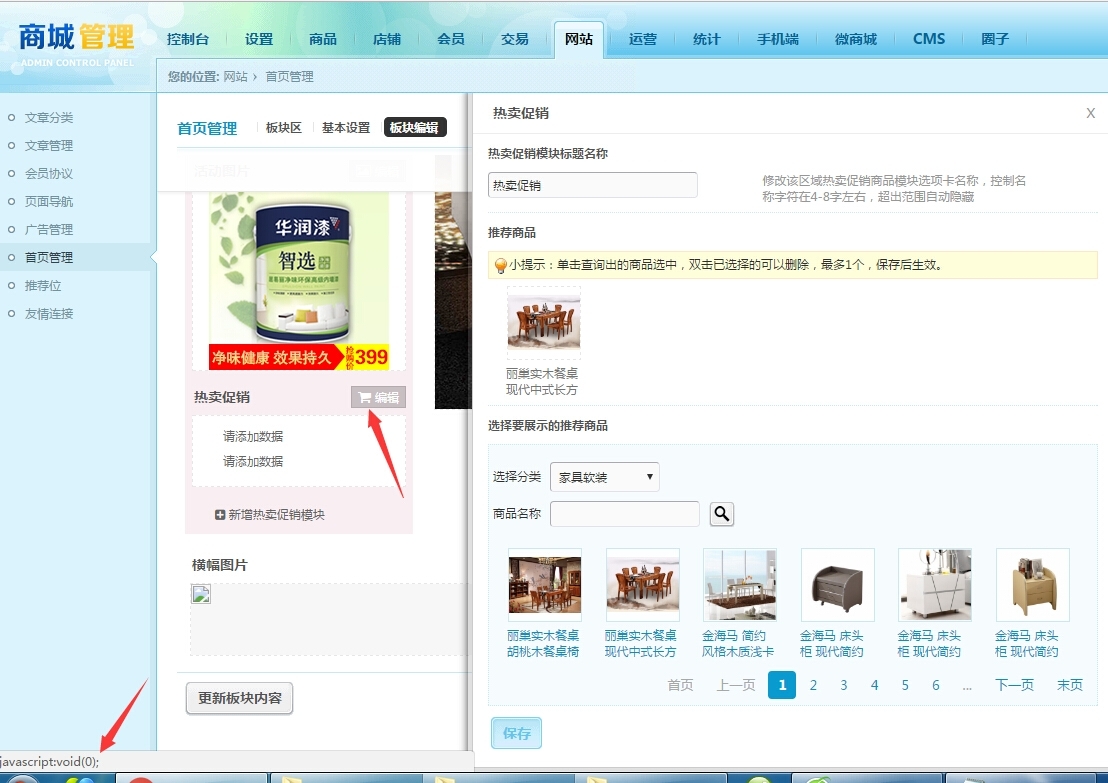Go to page 2 in pagination

point(813,685)
